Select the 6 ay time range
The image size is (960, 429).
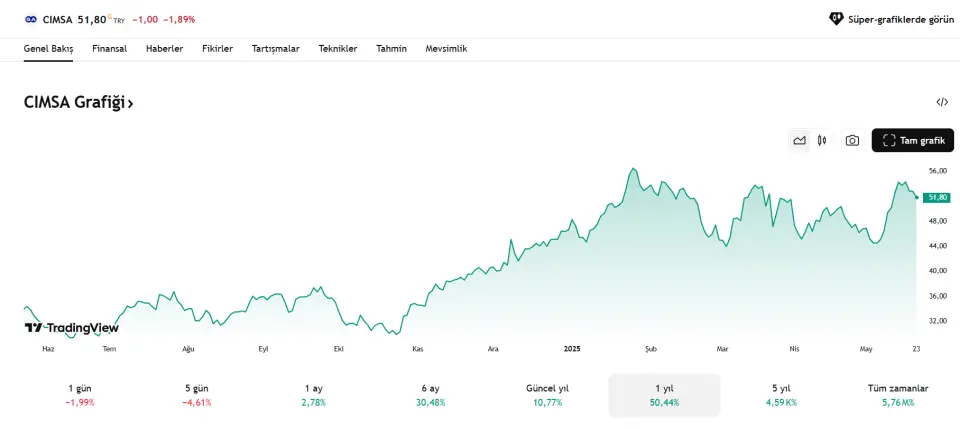pos(430,395)
